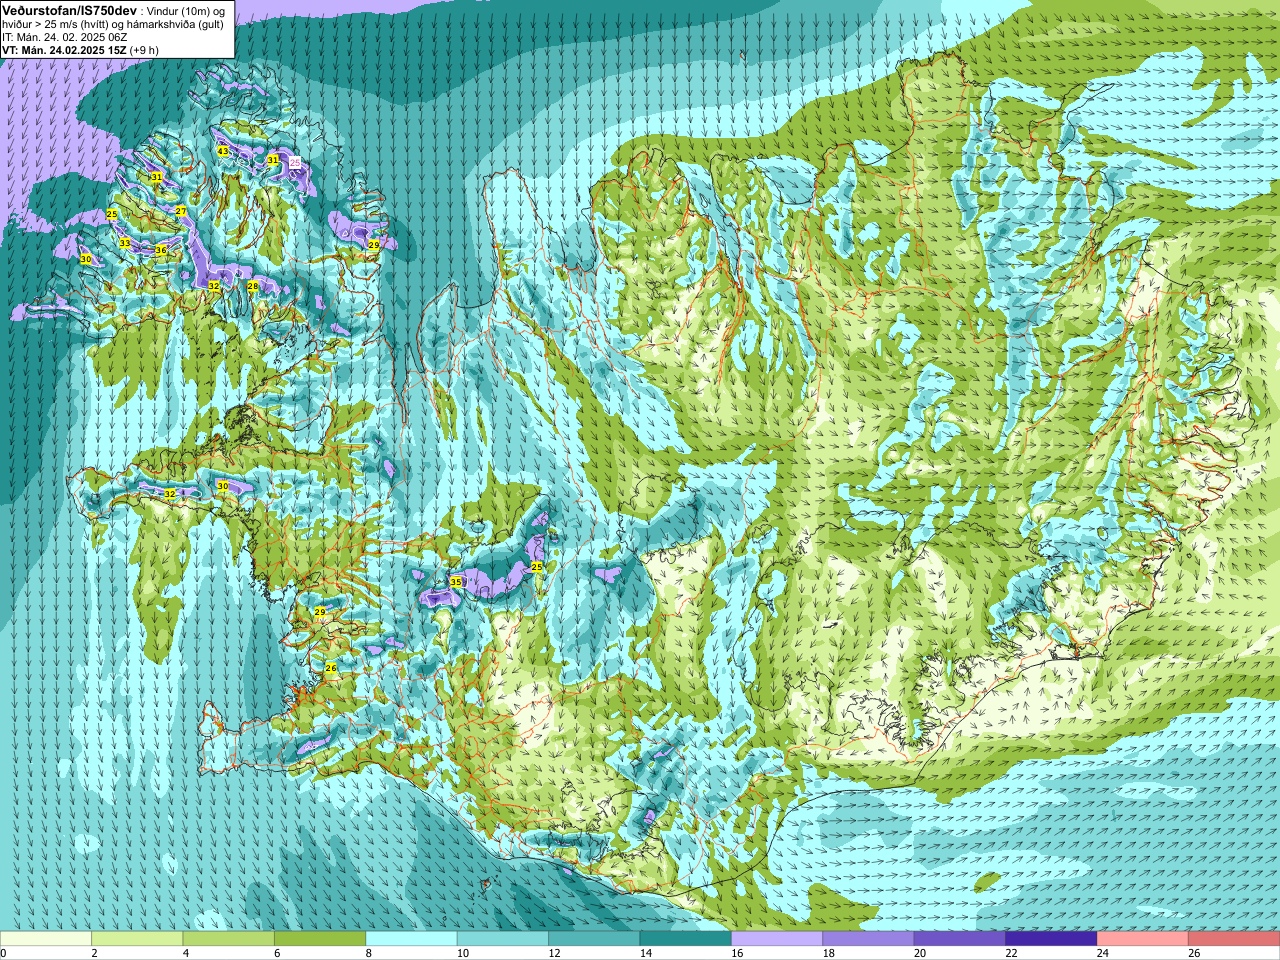Viewport: 1280px width, 960px height.
Task: Select the 8–10 m/s light cyan legend swatch
Action: point(411,938)
